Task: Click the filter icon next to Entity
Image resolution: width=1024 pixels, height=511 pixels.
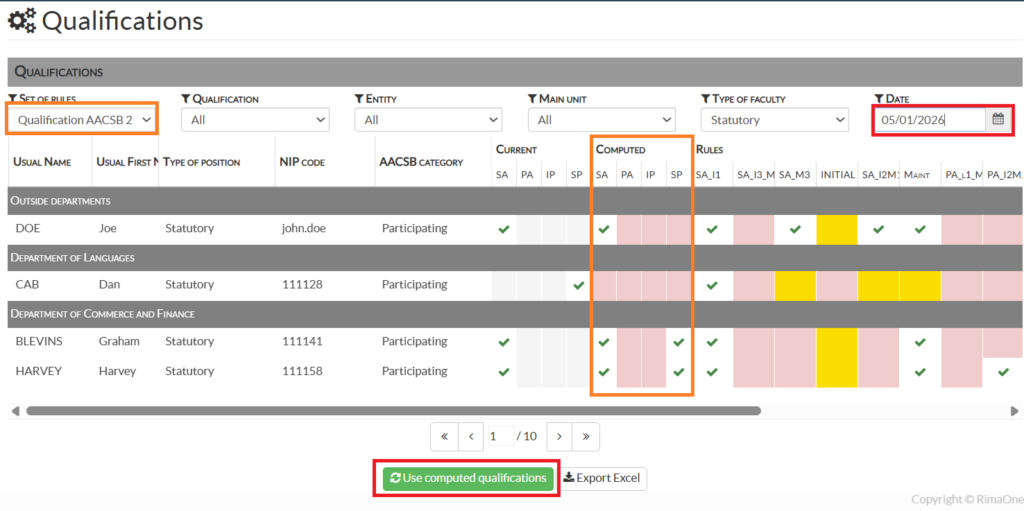Action: tap(359, 99)
